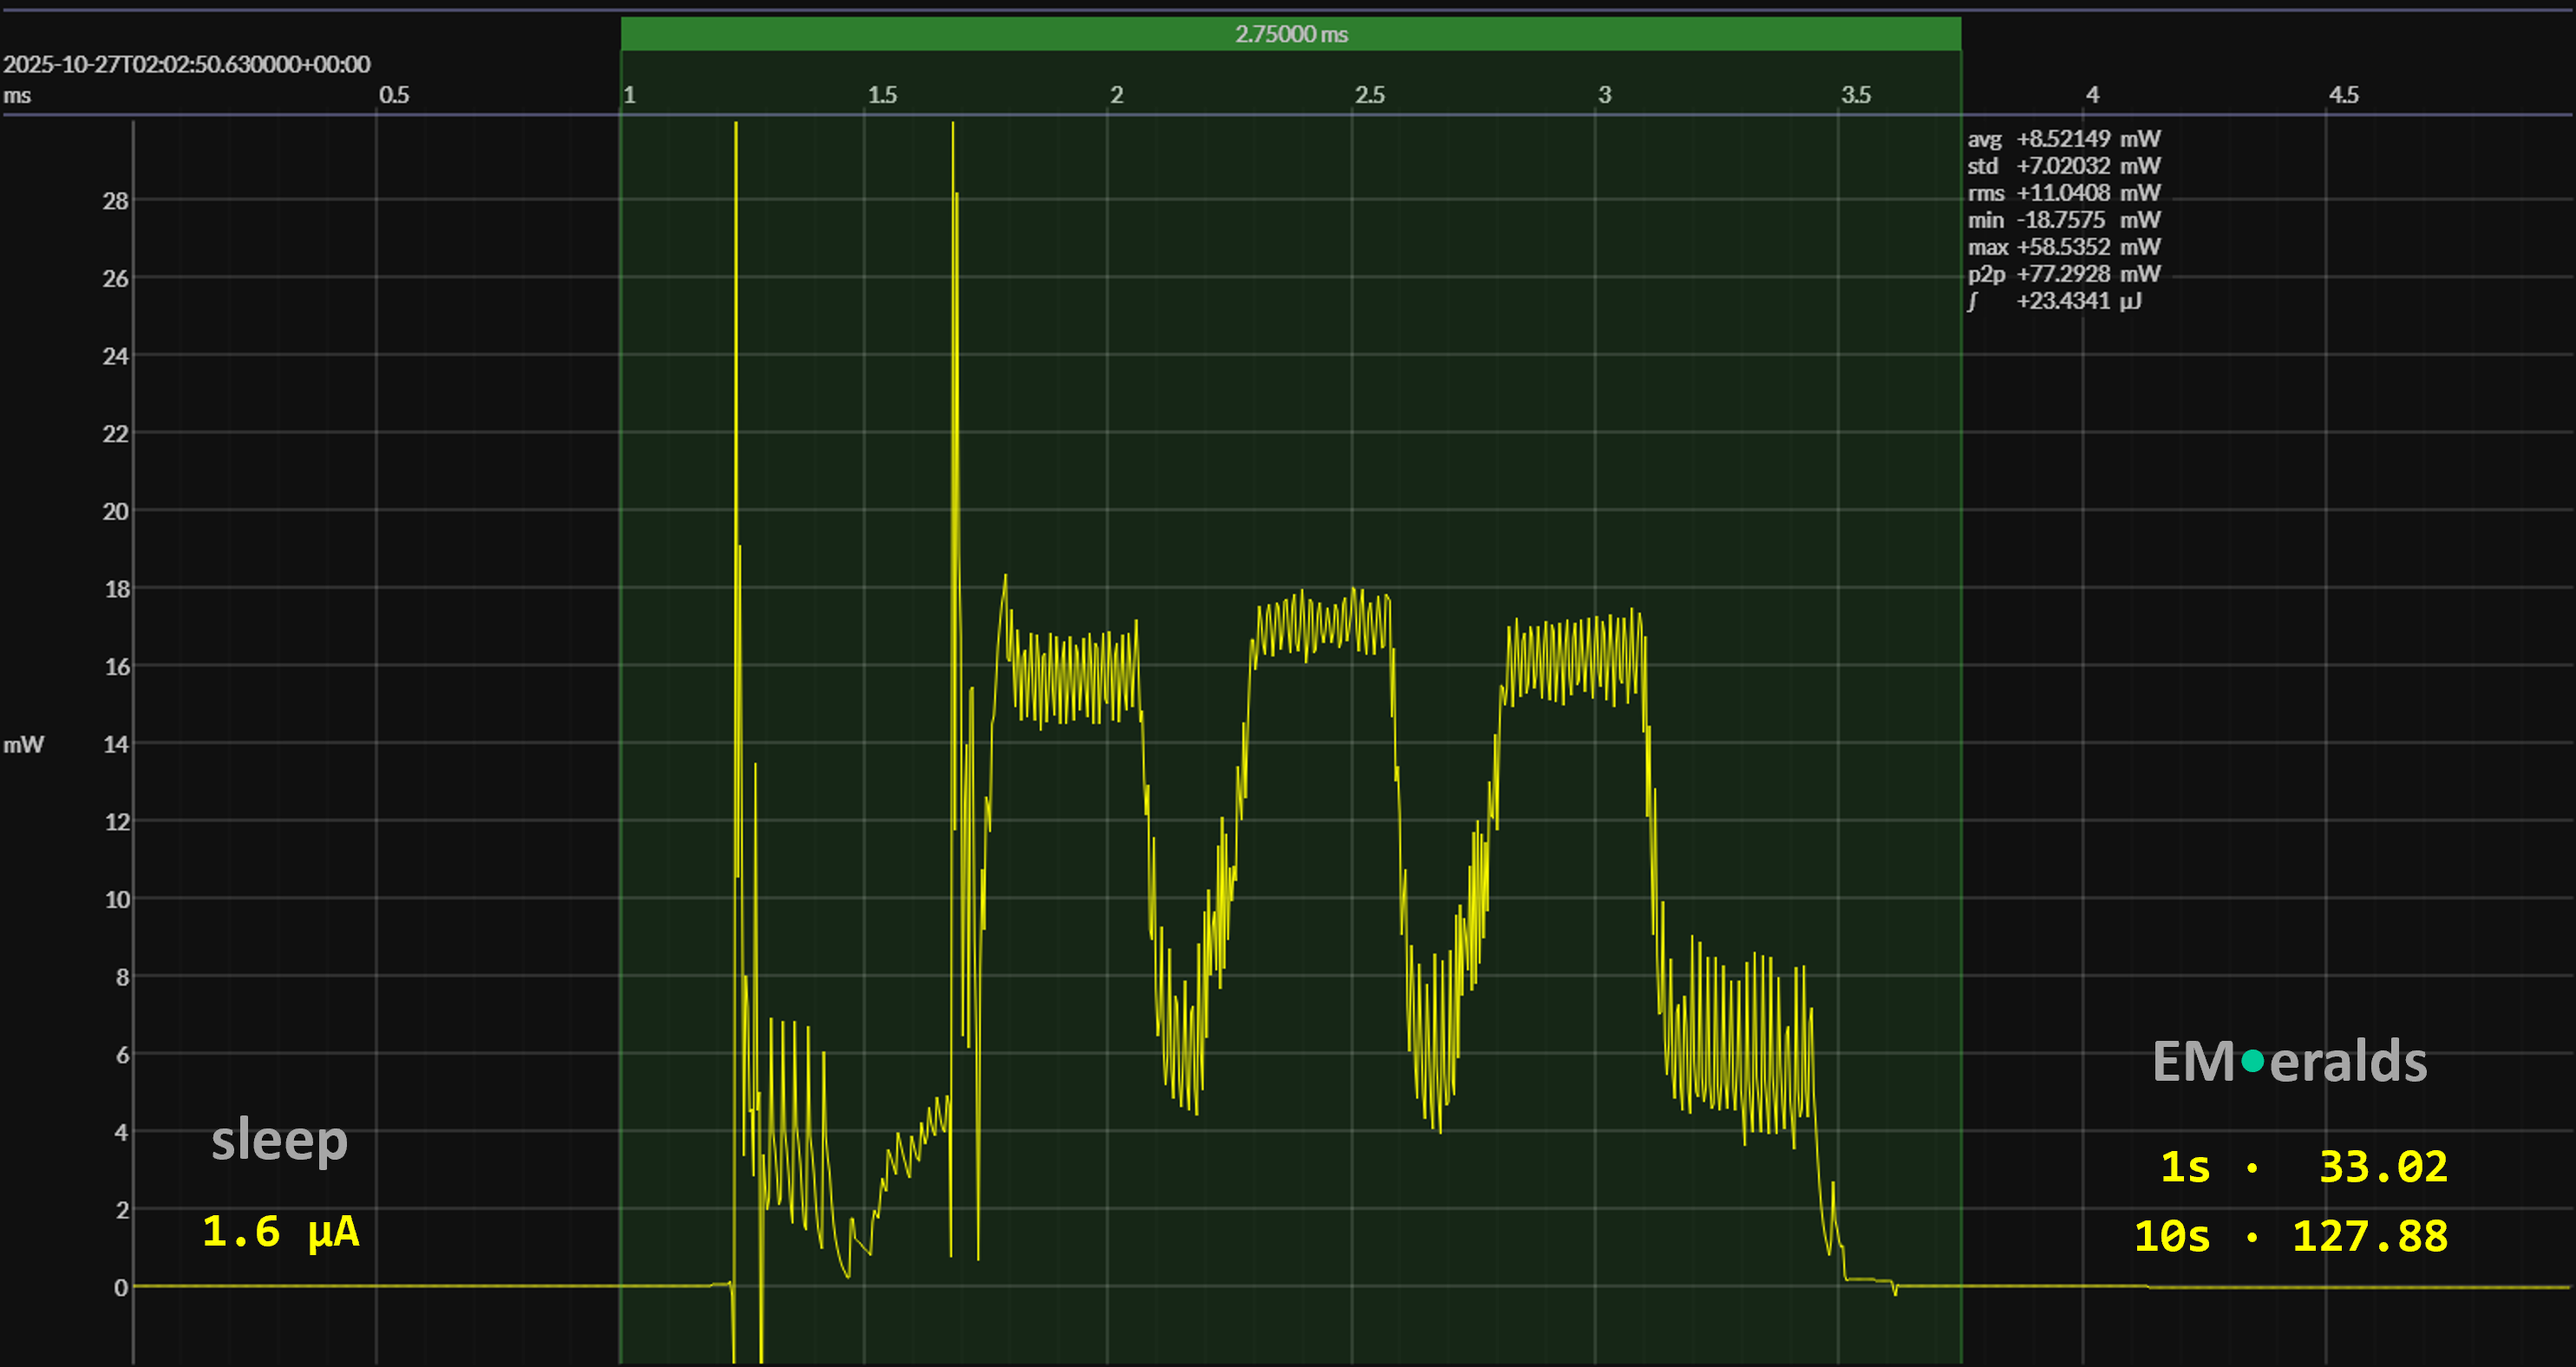Click the 1.6 µA sleep current text
The image size is (2576, 1367).
281,1231
